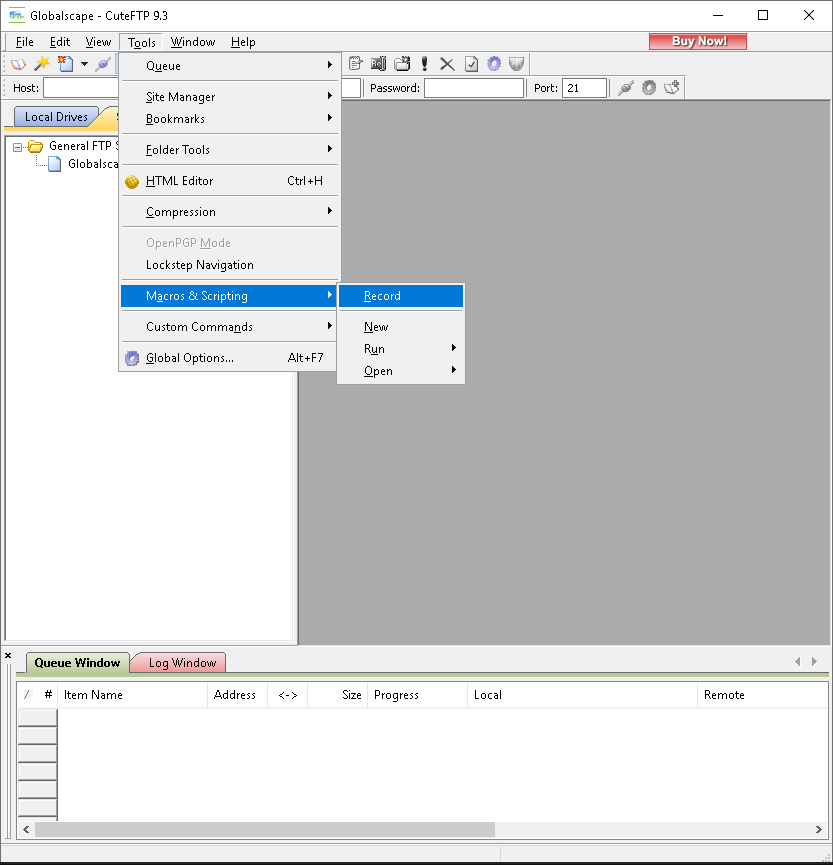Close the bottom queue pane
The height and width of the screenshot is (865, 833).
(x=8, y=655)
